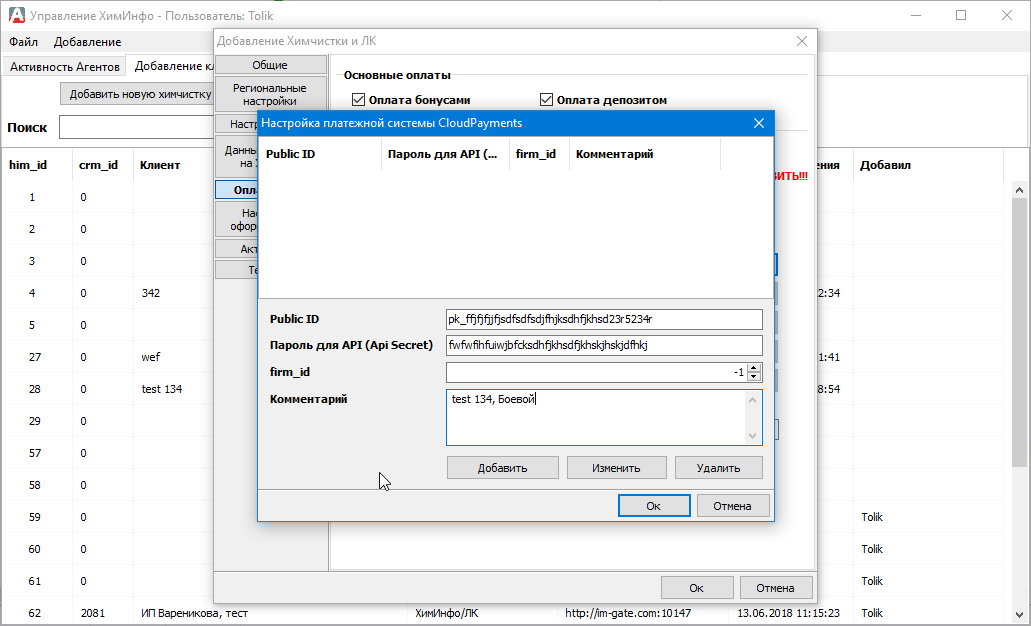Click the Удалить button
Screen dimensions: 1031x626
click(718, 468)
